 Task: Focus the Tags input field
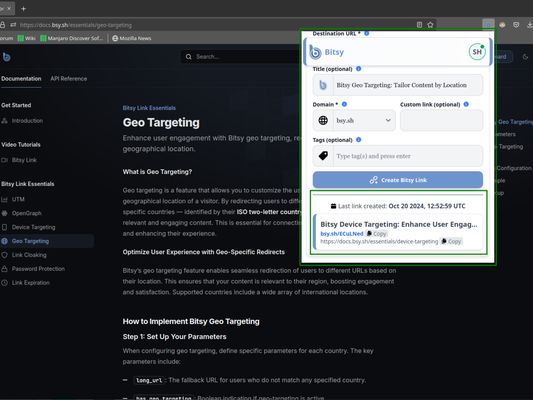coord(407,156)
